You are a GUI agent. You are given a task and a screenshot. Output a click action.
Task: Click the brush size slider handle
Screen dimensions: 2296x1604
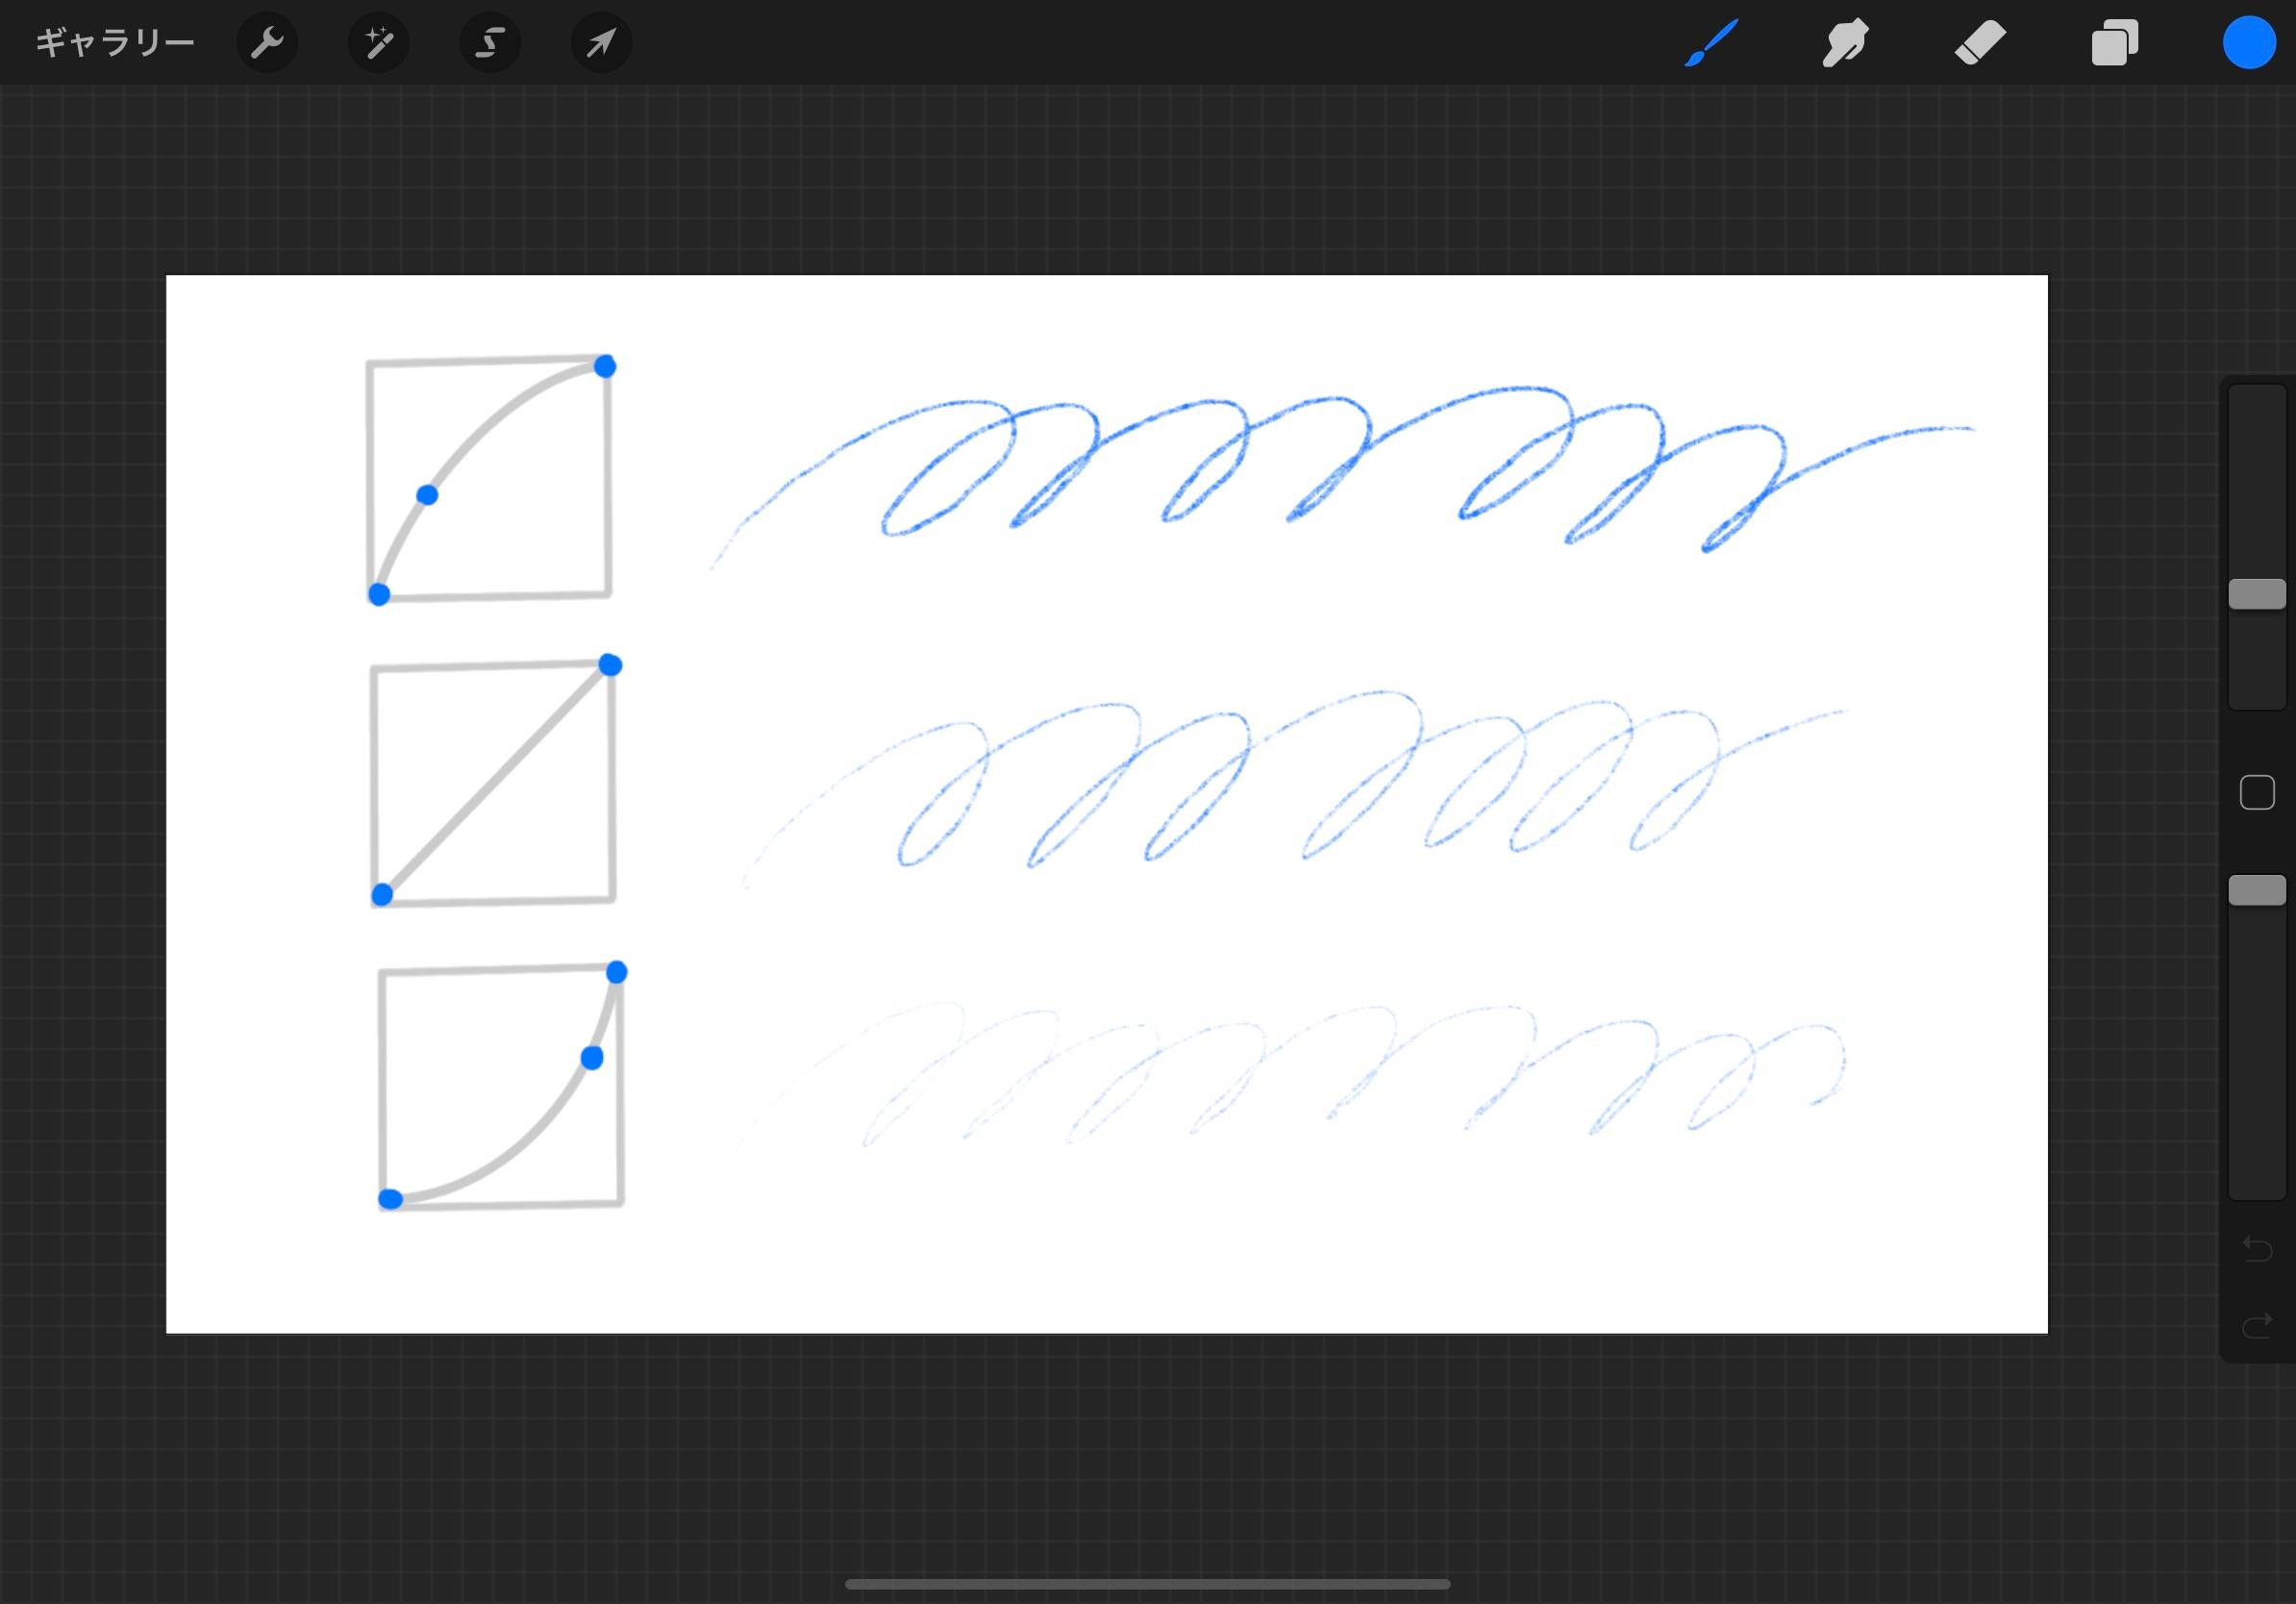(2257, 594)
